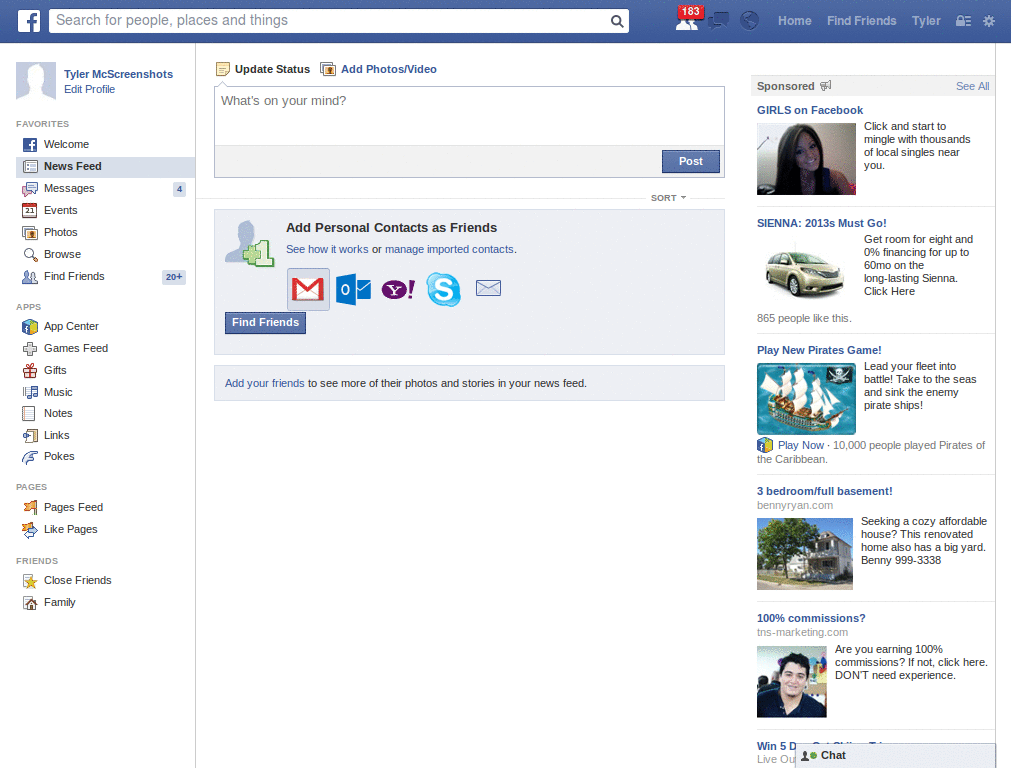Open the Edit Profile link
The height and width of the screenshot is (768, 1024).
point(89,89)
